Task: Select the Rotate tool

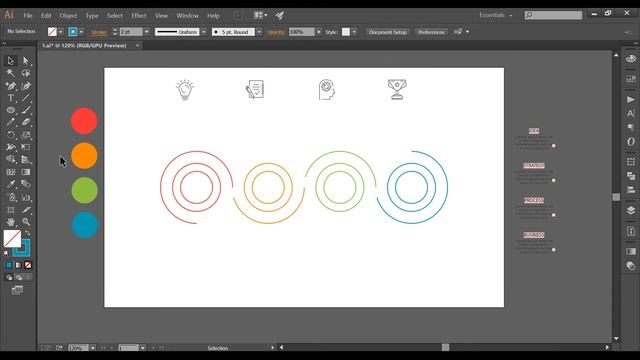Action: pos(11,135)
